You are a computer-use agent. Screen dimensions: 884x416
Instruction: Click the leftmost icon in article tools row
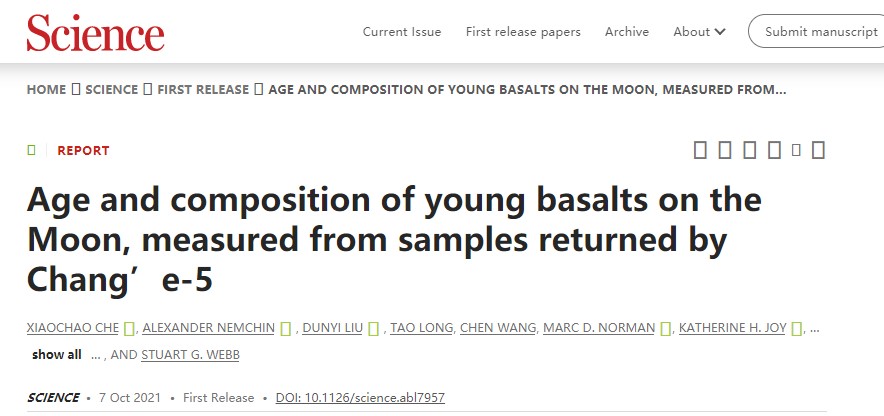(x=700, y=150)
